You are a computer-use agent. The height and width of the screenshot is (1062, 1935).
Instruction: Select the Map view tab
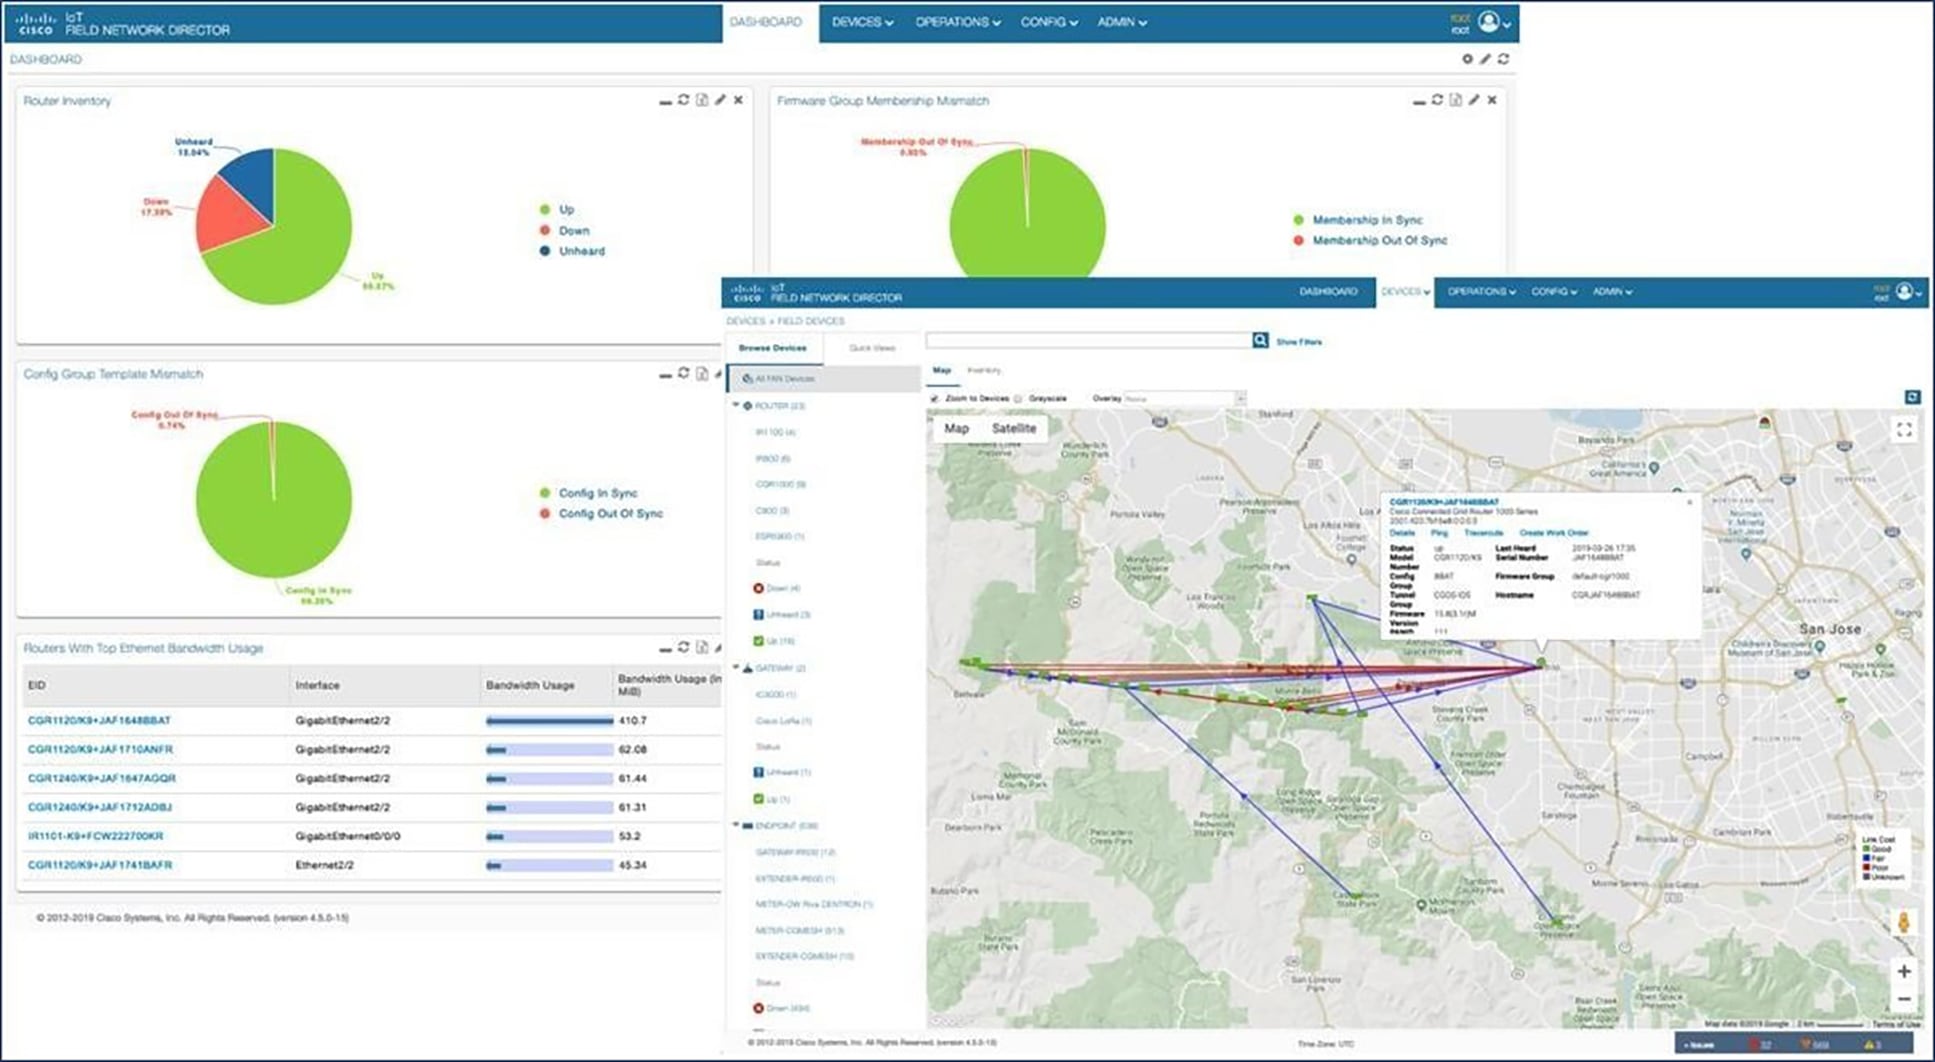[942, 370]
